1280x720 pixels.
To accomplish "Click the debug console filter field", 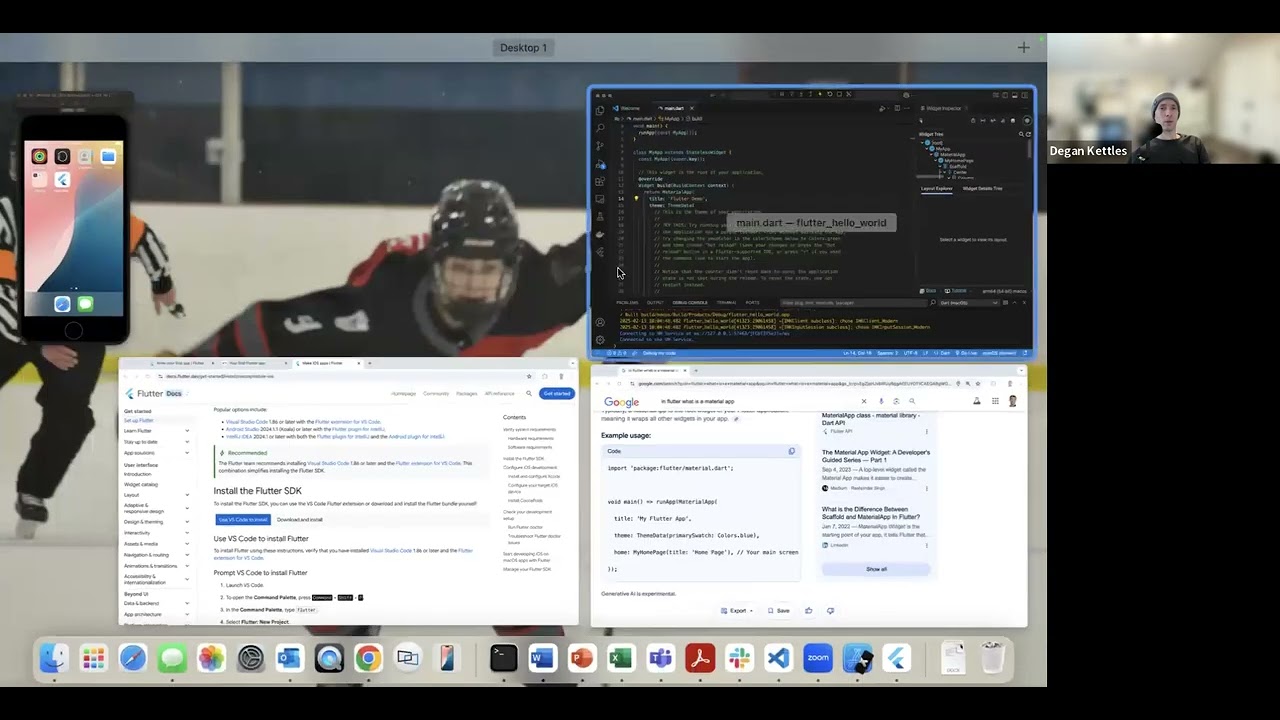I will 855,302.
